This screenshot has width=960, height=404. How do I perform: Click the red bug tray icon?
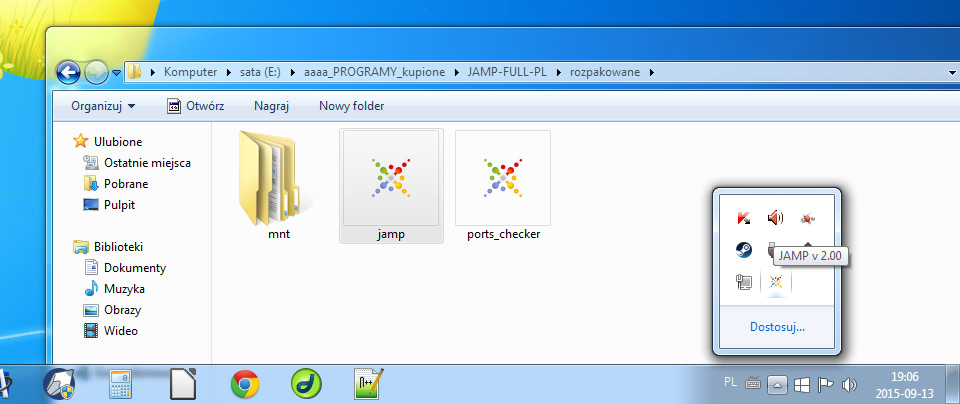(x=808, y=217)
